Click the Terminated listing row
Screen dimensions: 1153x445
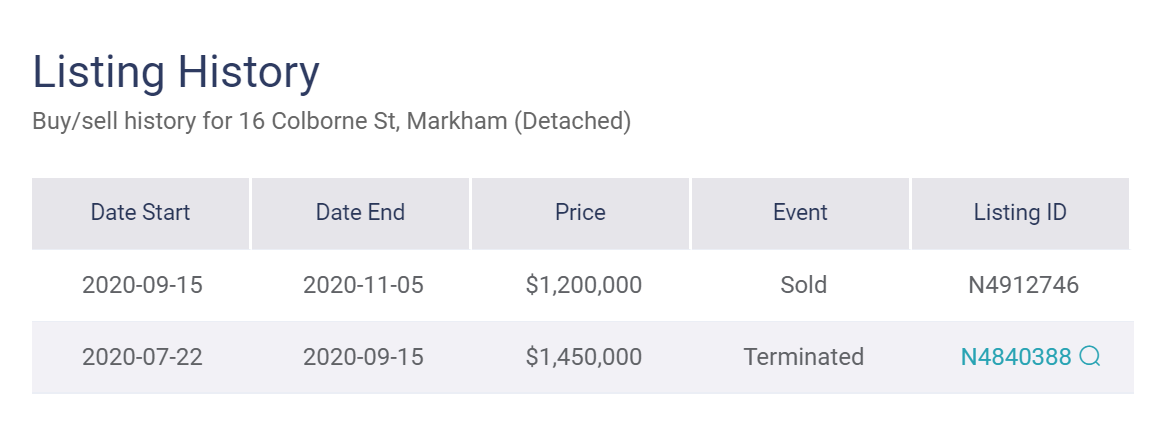[x=582, y=357]
